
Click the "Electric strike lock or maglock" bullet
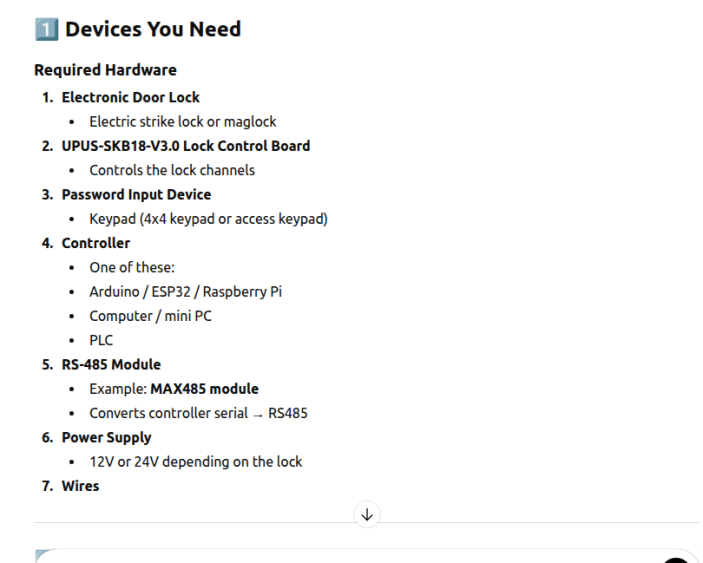coord(183,121)
